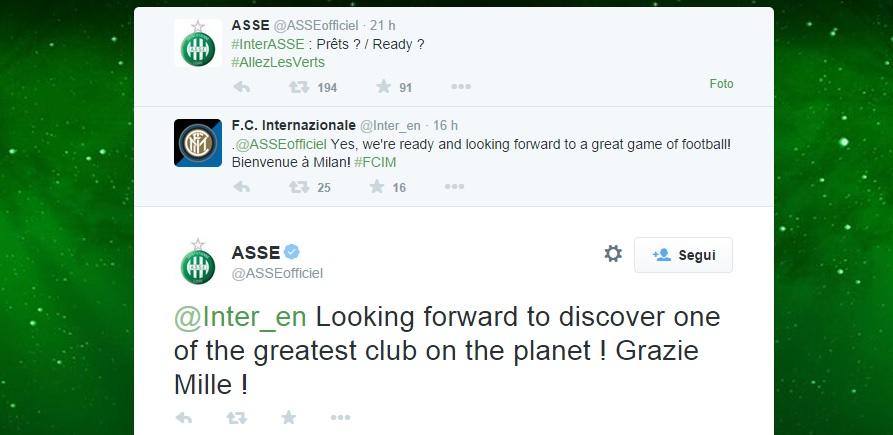This screenshot has width=893, height=435.
Task: Open the #FCIM hashtag link
Action: 375,162
